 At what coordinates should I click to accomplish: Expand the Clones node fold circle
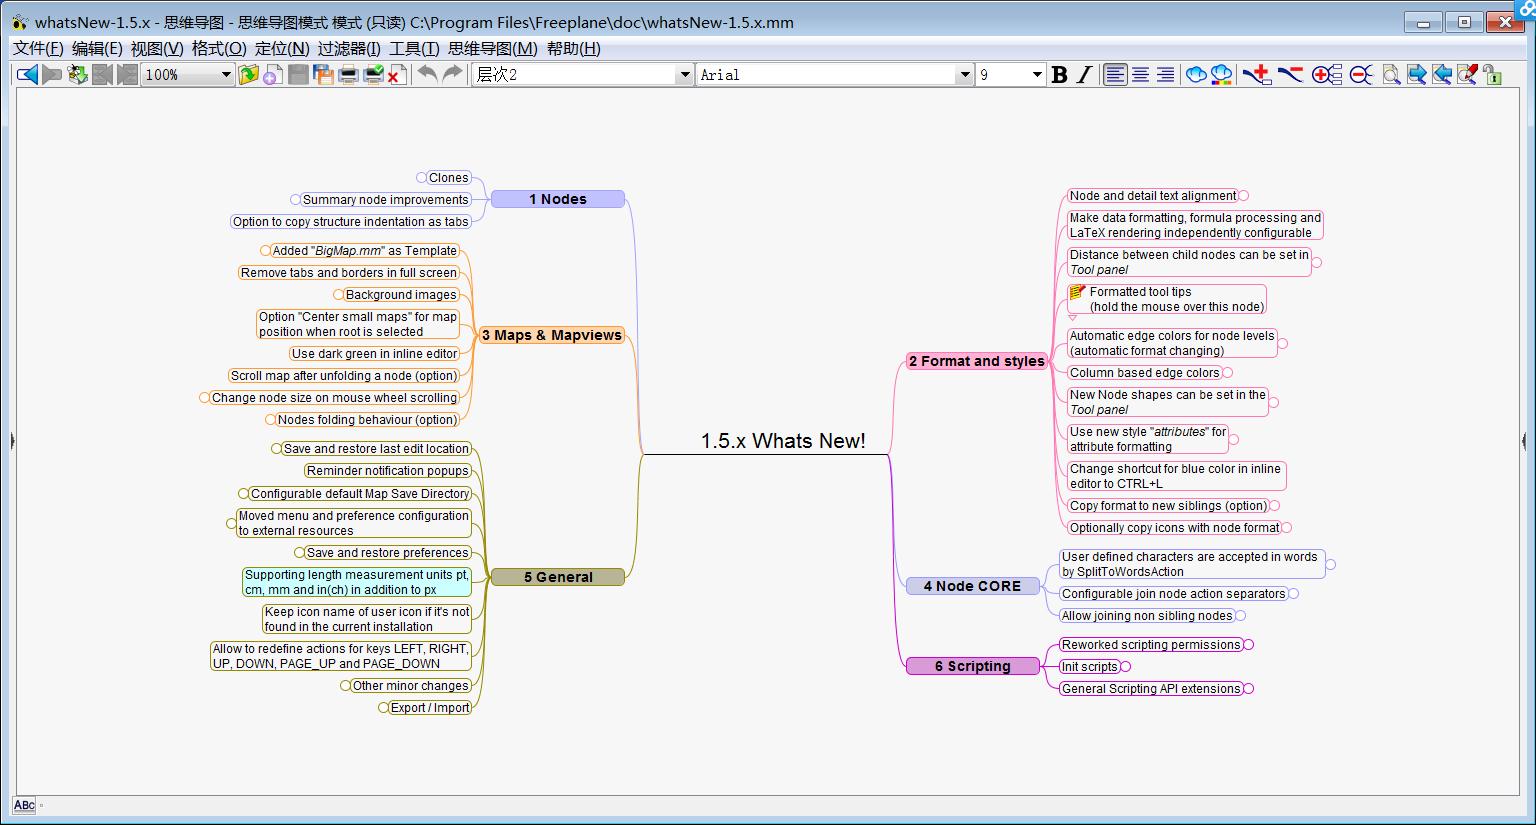coord(421,178)
